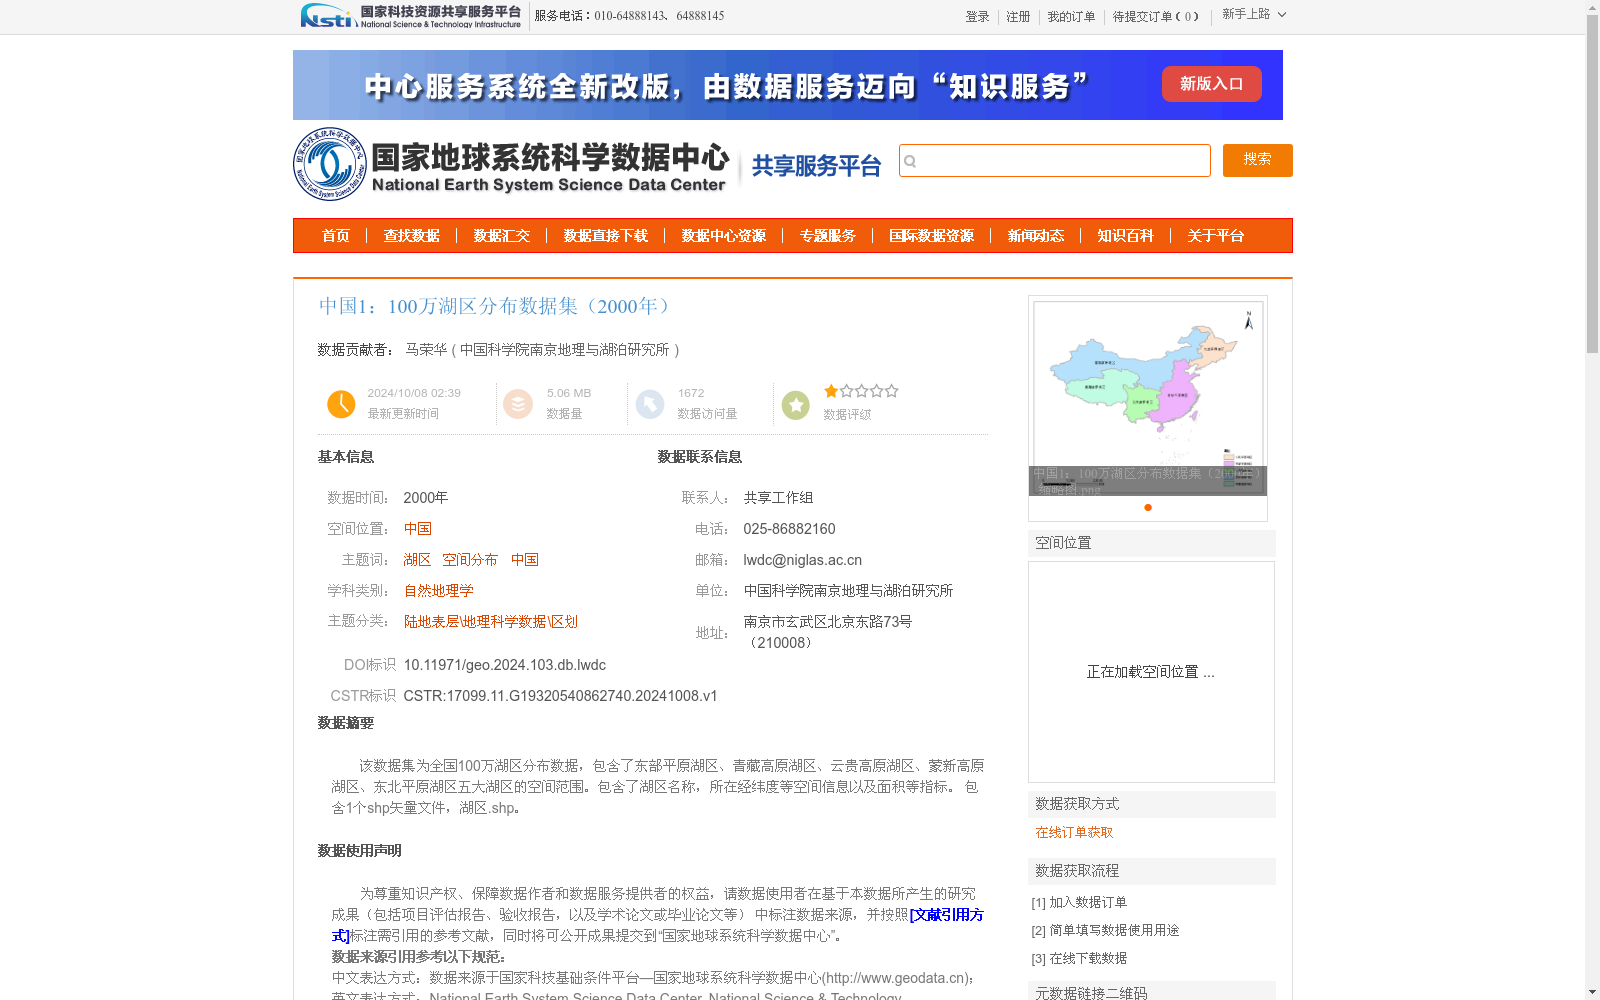Click the phone number 025-86882160
Viewport: 1600px width, 1000px height.
click(x=789, y=529)
